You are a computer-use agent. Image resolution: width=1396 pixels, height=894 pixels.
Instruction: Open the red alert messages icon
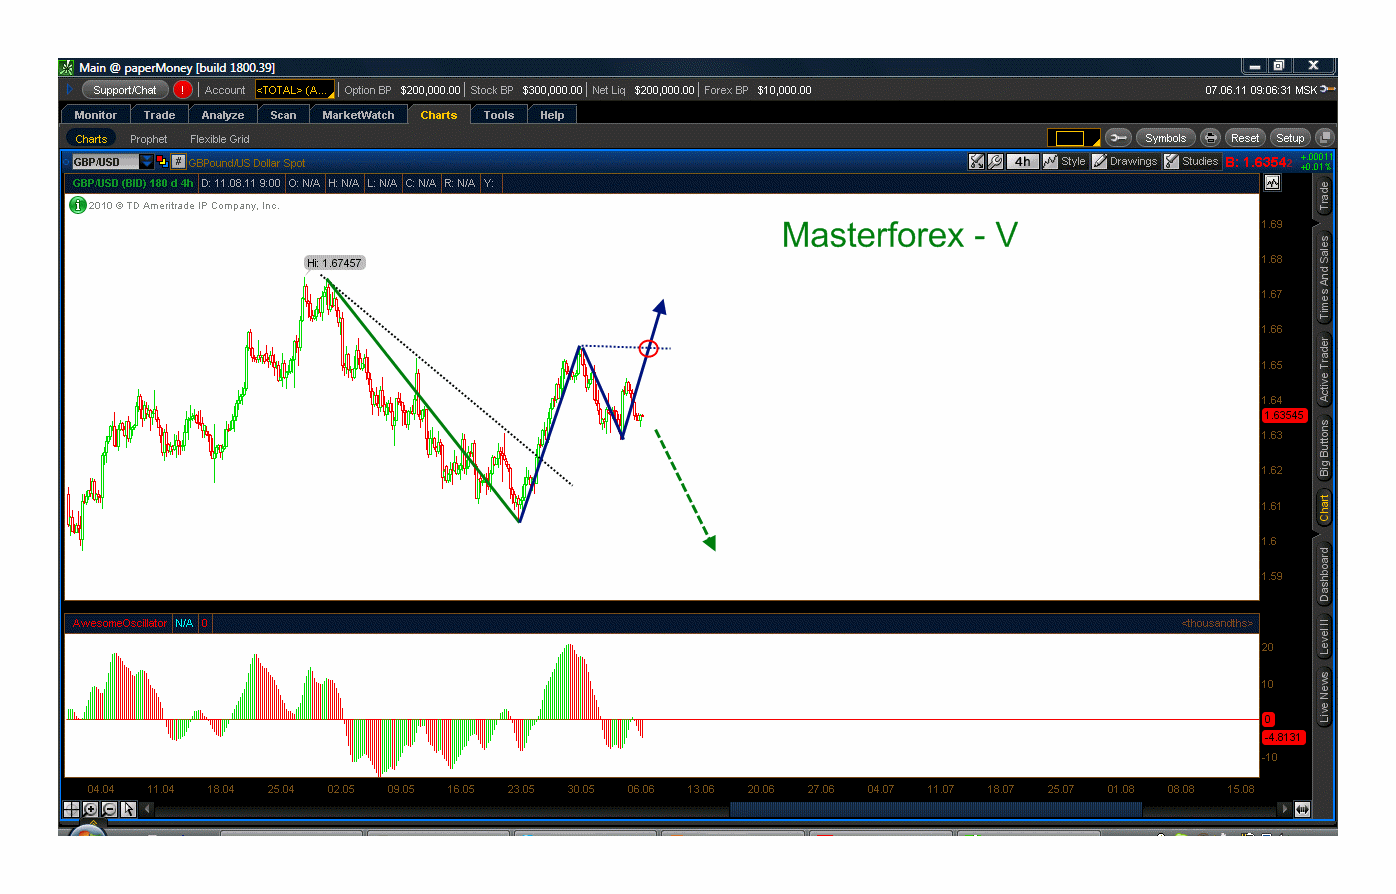click(x=182, y=89)
